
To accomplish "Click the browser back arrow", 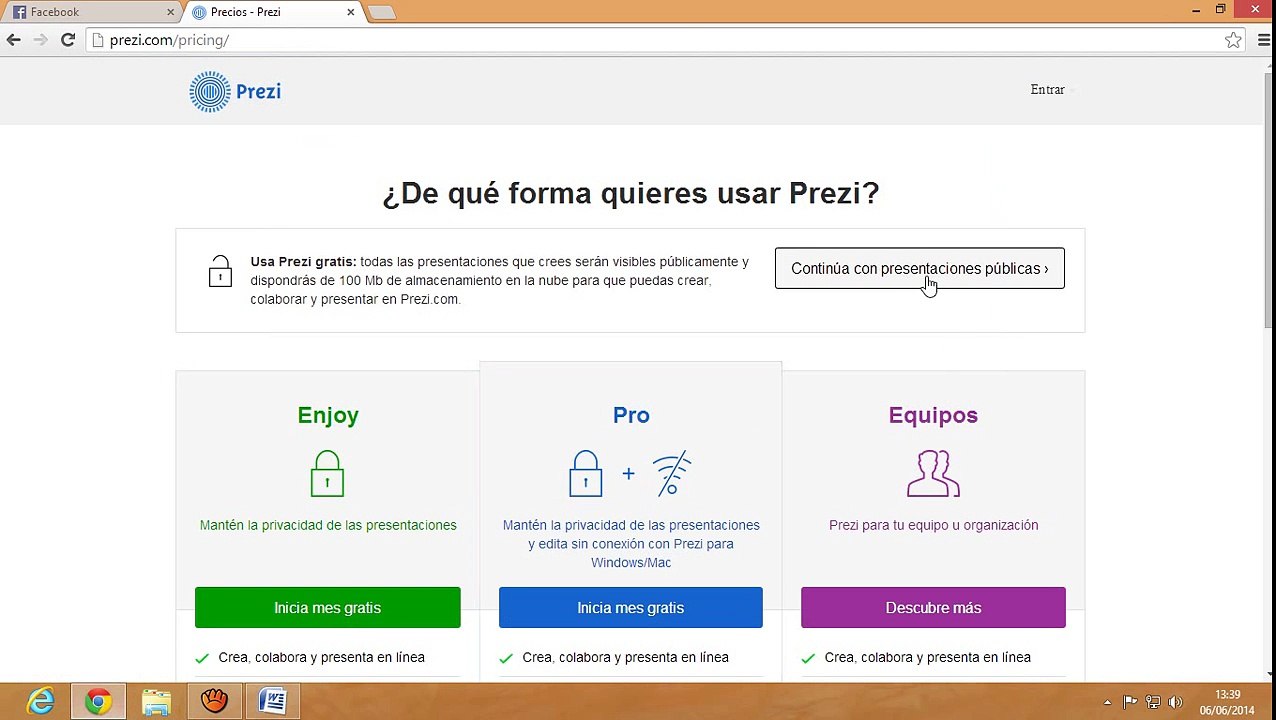I will coord(13,40).
